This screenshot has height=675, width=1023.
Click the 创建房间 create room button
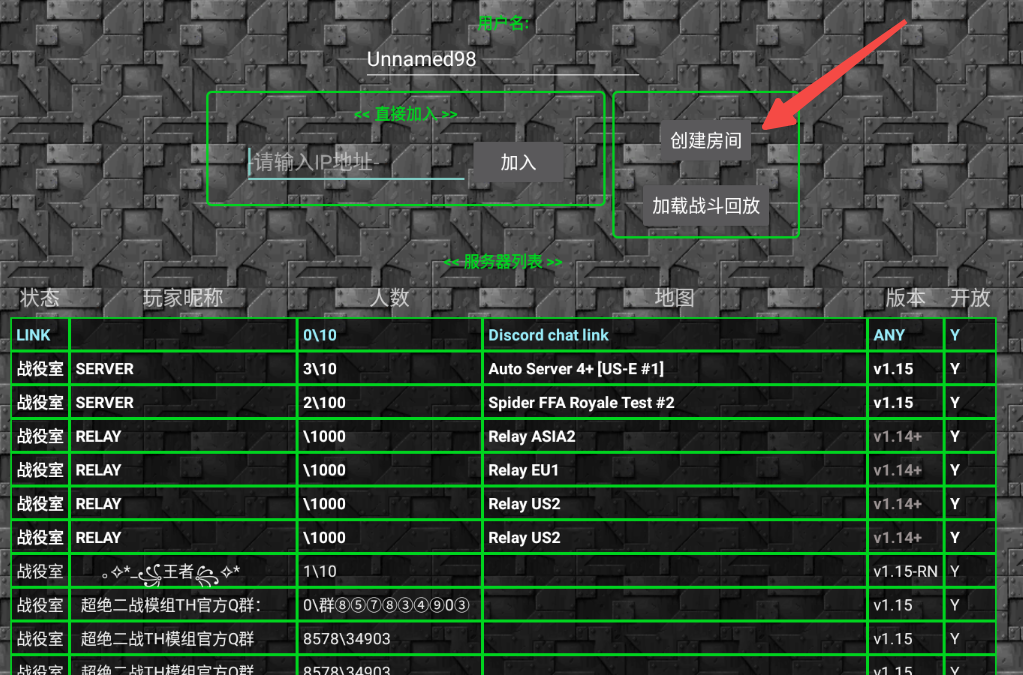pos(706,141)
